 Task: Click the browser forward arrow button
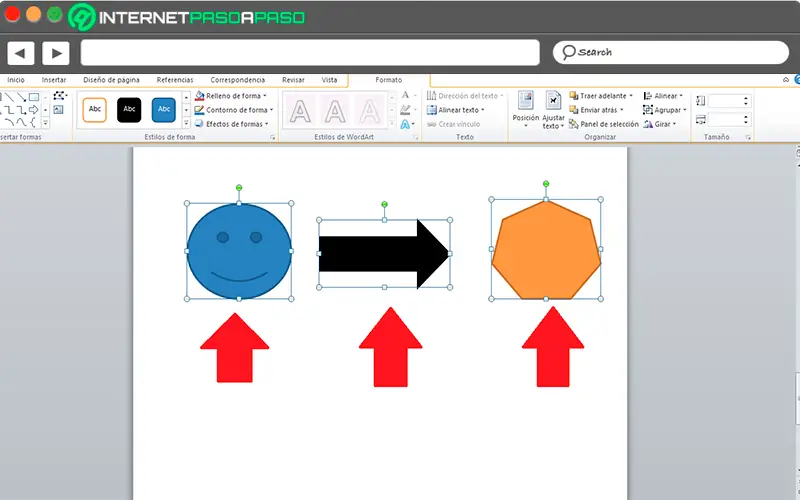tap(56, 53)
